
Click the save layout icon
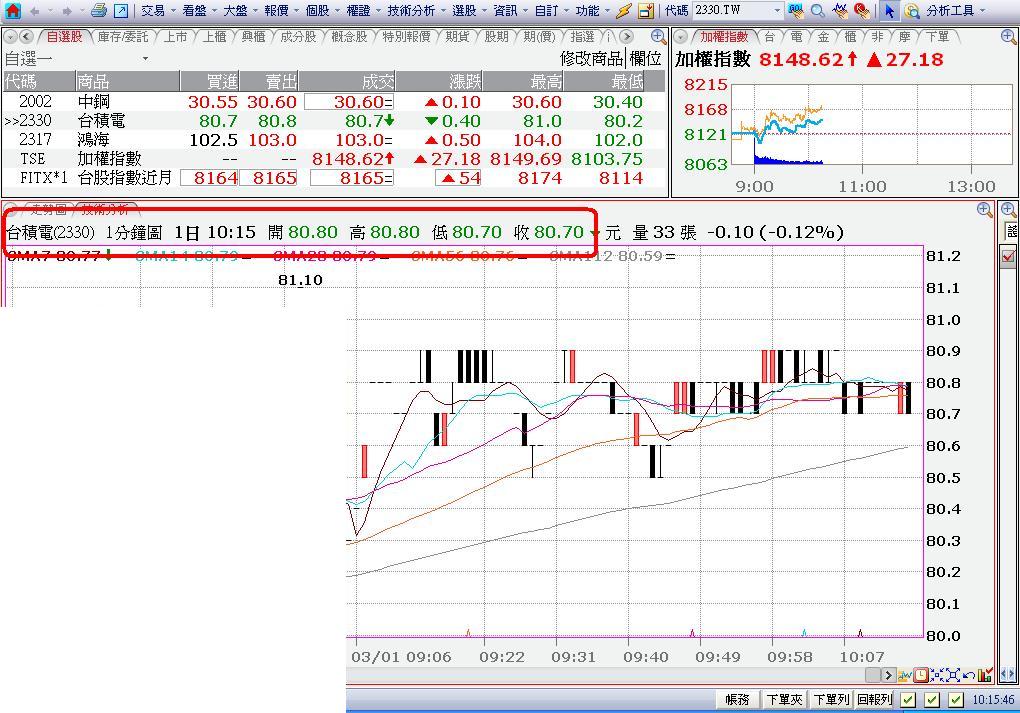click(x=645, y=10)
